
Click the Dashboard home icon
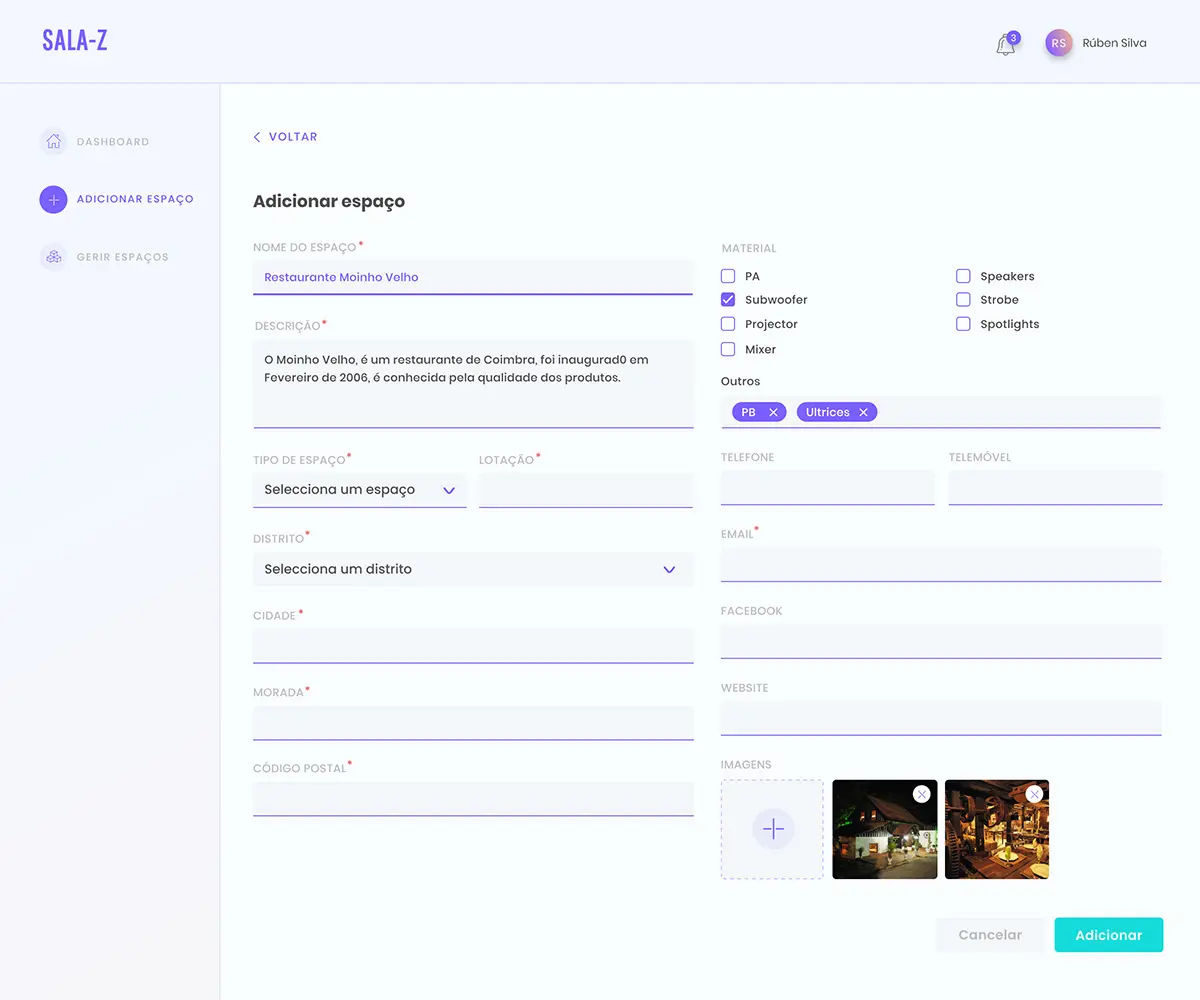(x=53, y=142)
